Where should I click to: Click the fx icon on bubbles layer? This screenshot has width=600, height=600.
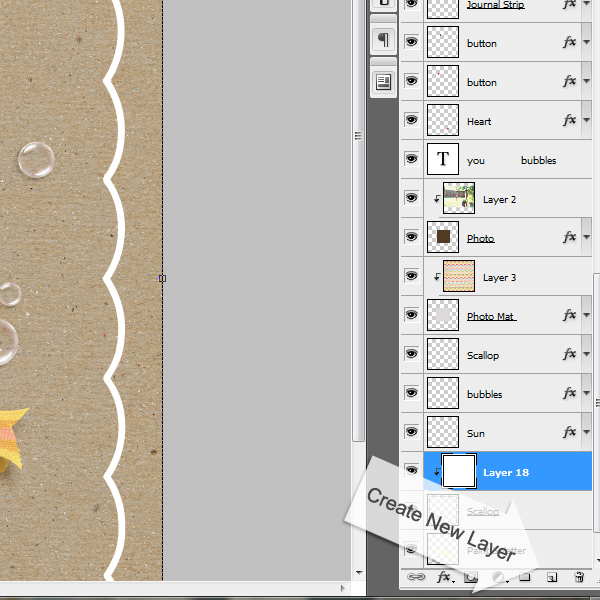[569, 393]
